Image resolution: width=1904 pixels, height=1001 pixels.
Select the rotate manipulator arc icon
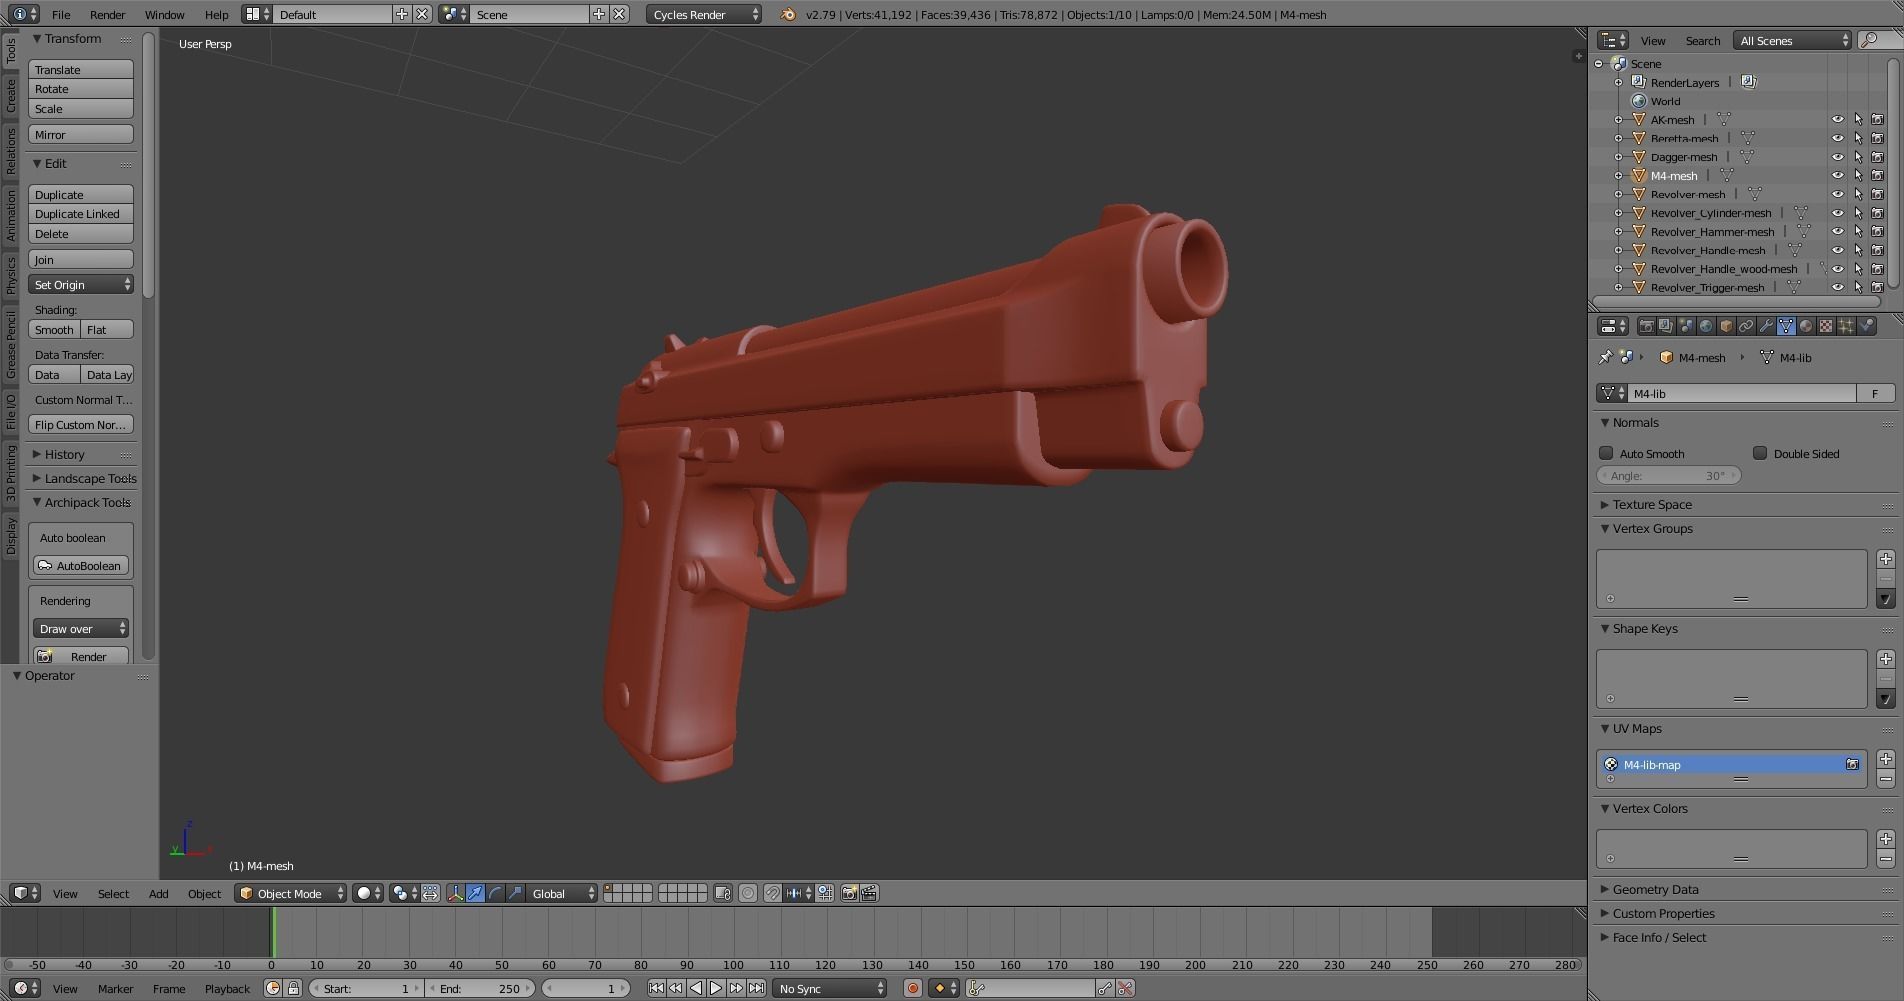[496, 893]
